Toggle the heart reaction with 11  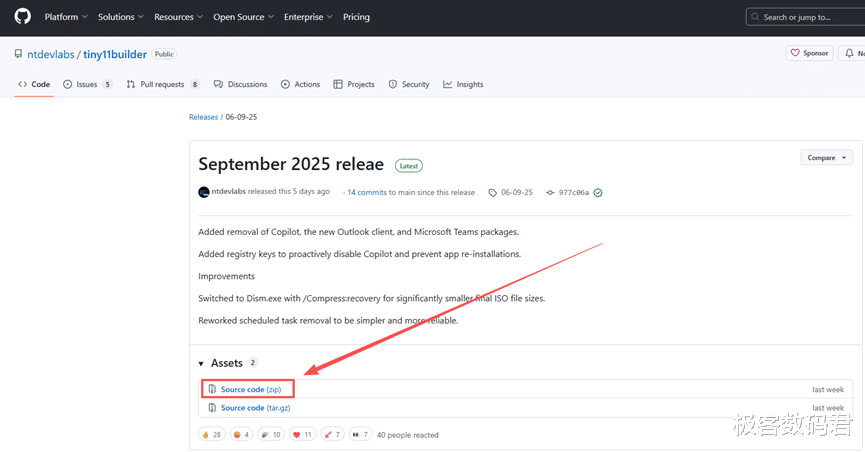303,435
